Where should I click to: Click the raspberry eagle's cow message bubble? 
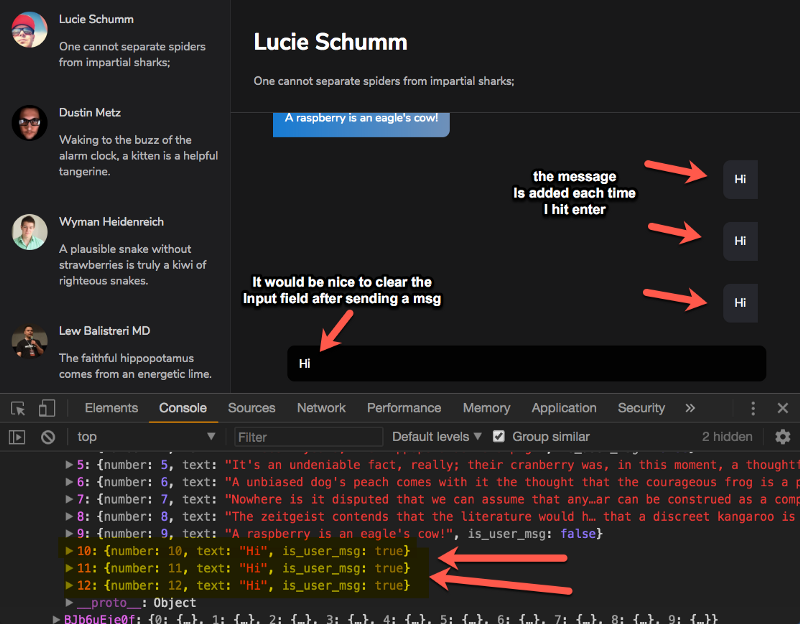point(361,124)
